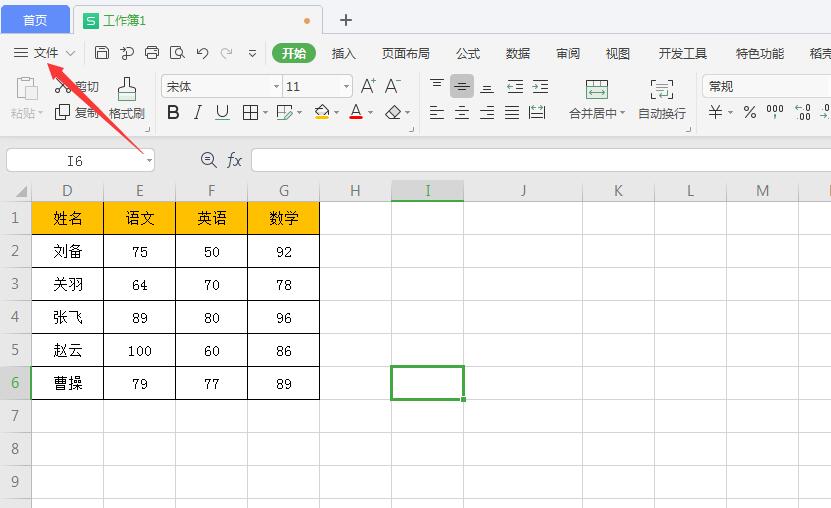The height and width of the screenshot is (508, 831).
Task: Increase font size with A+ icon
Action: (368, 86)
